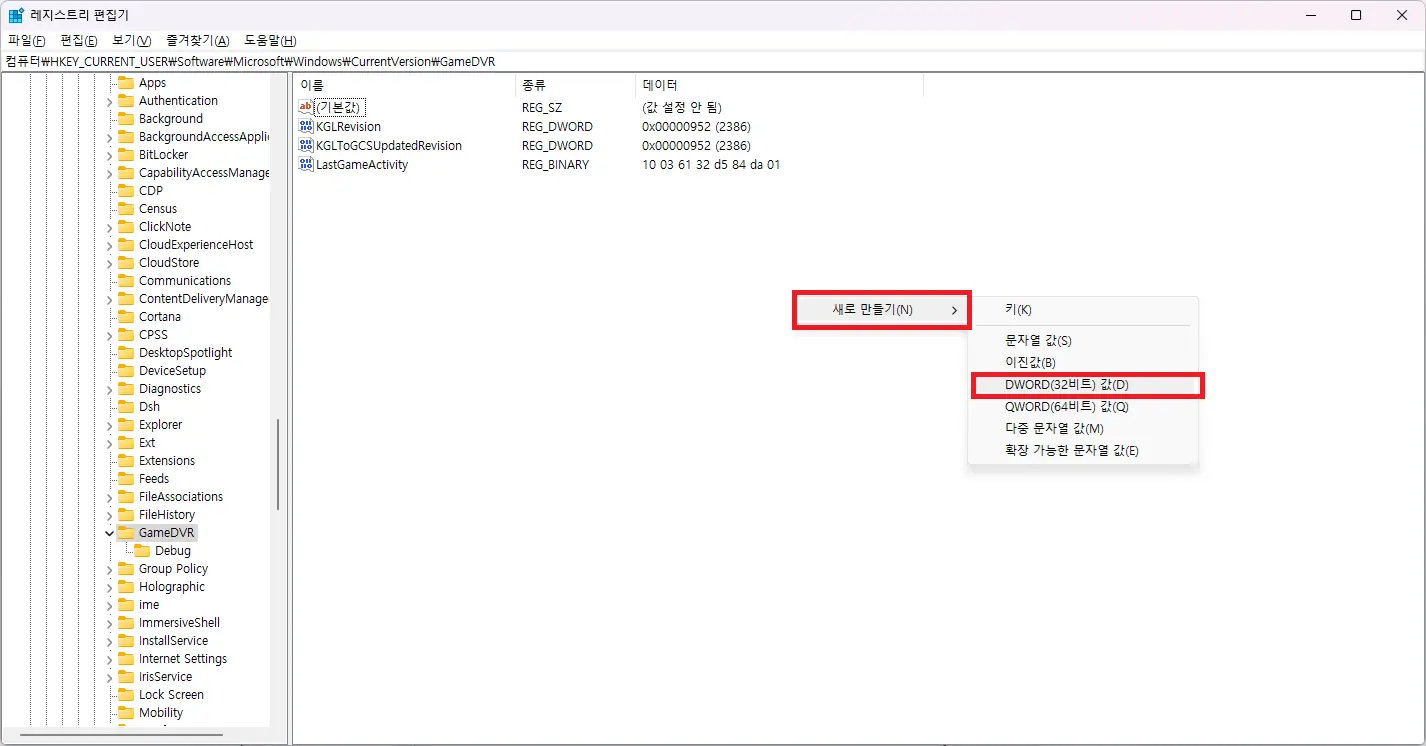
Task: Choose QWORD(64비트) 값(Q) in submenu
Action: tap(1083, 407)
